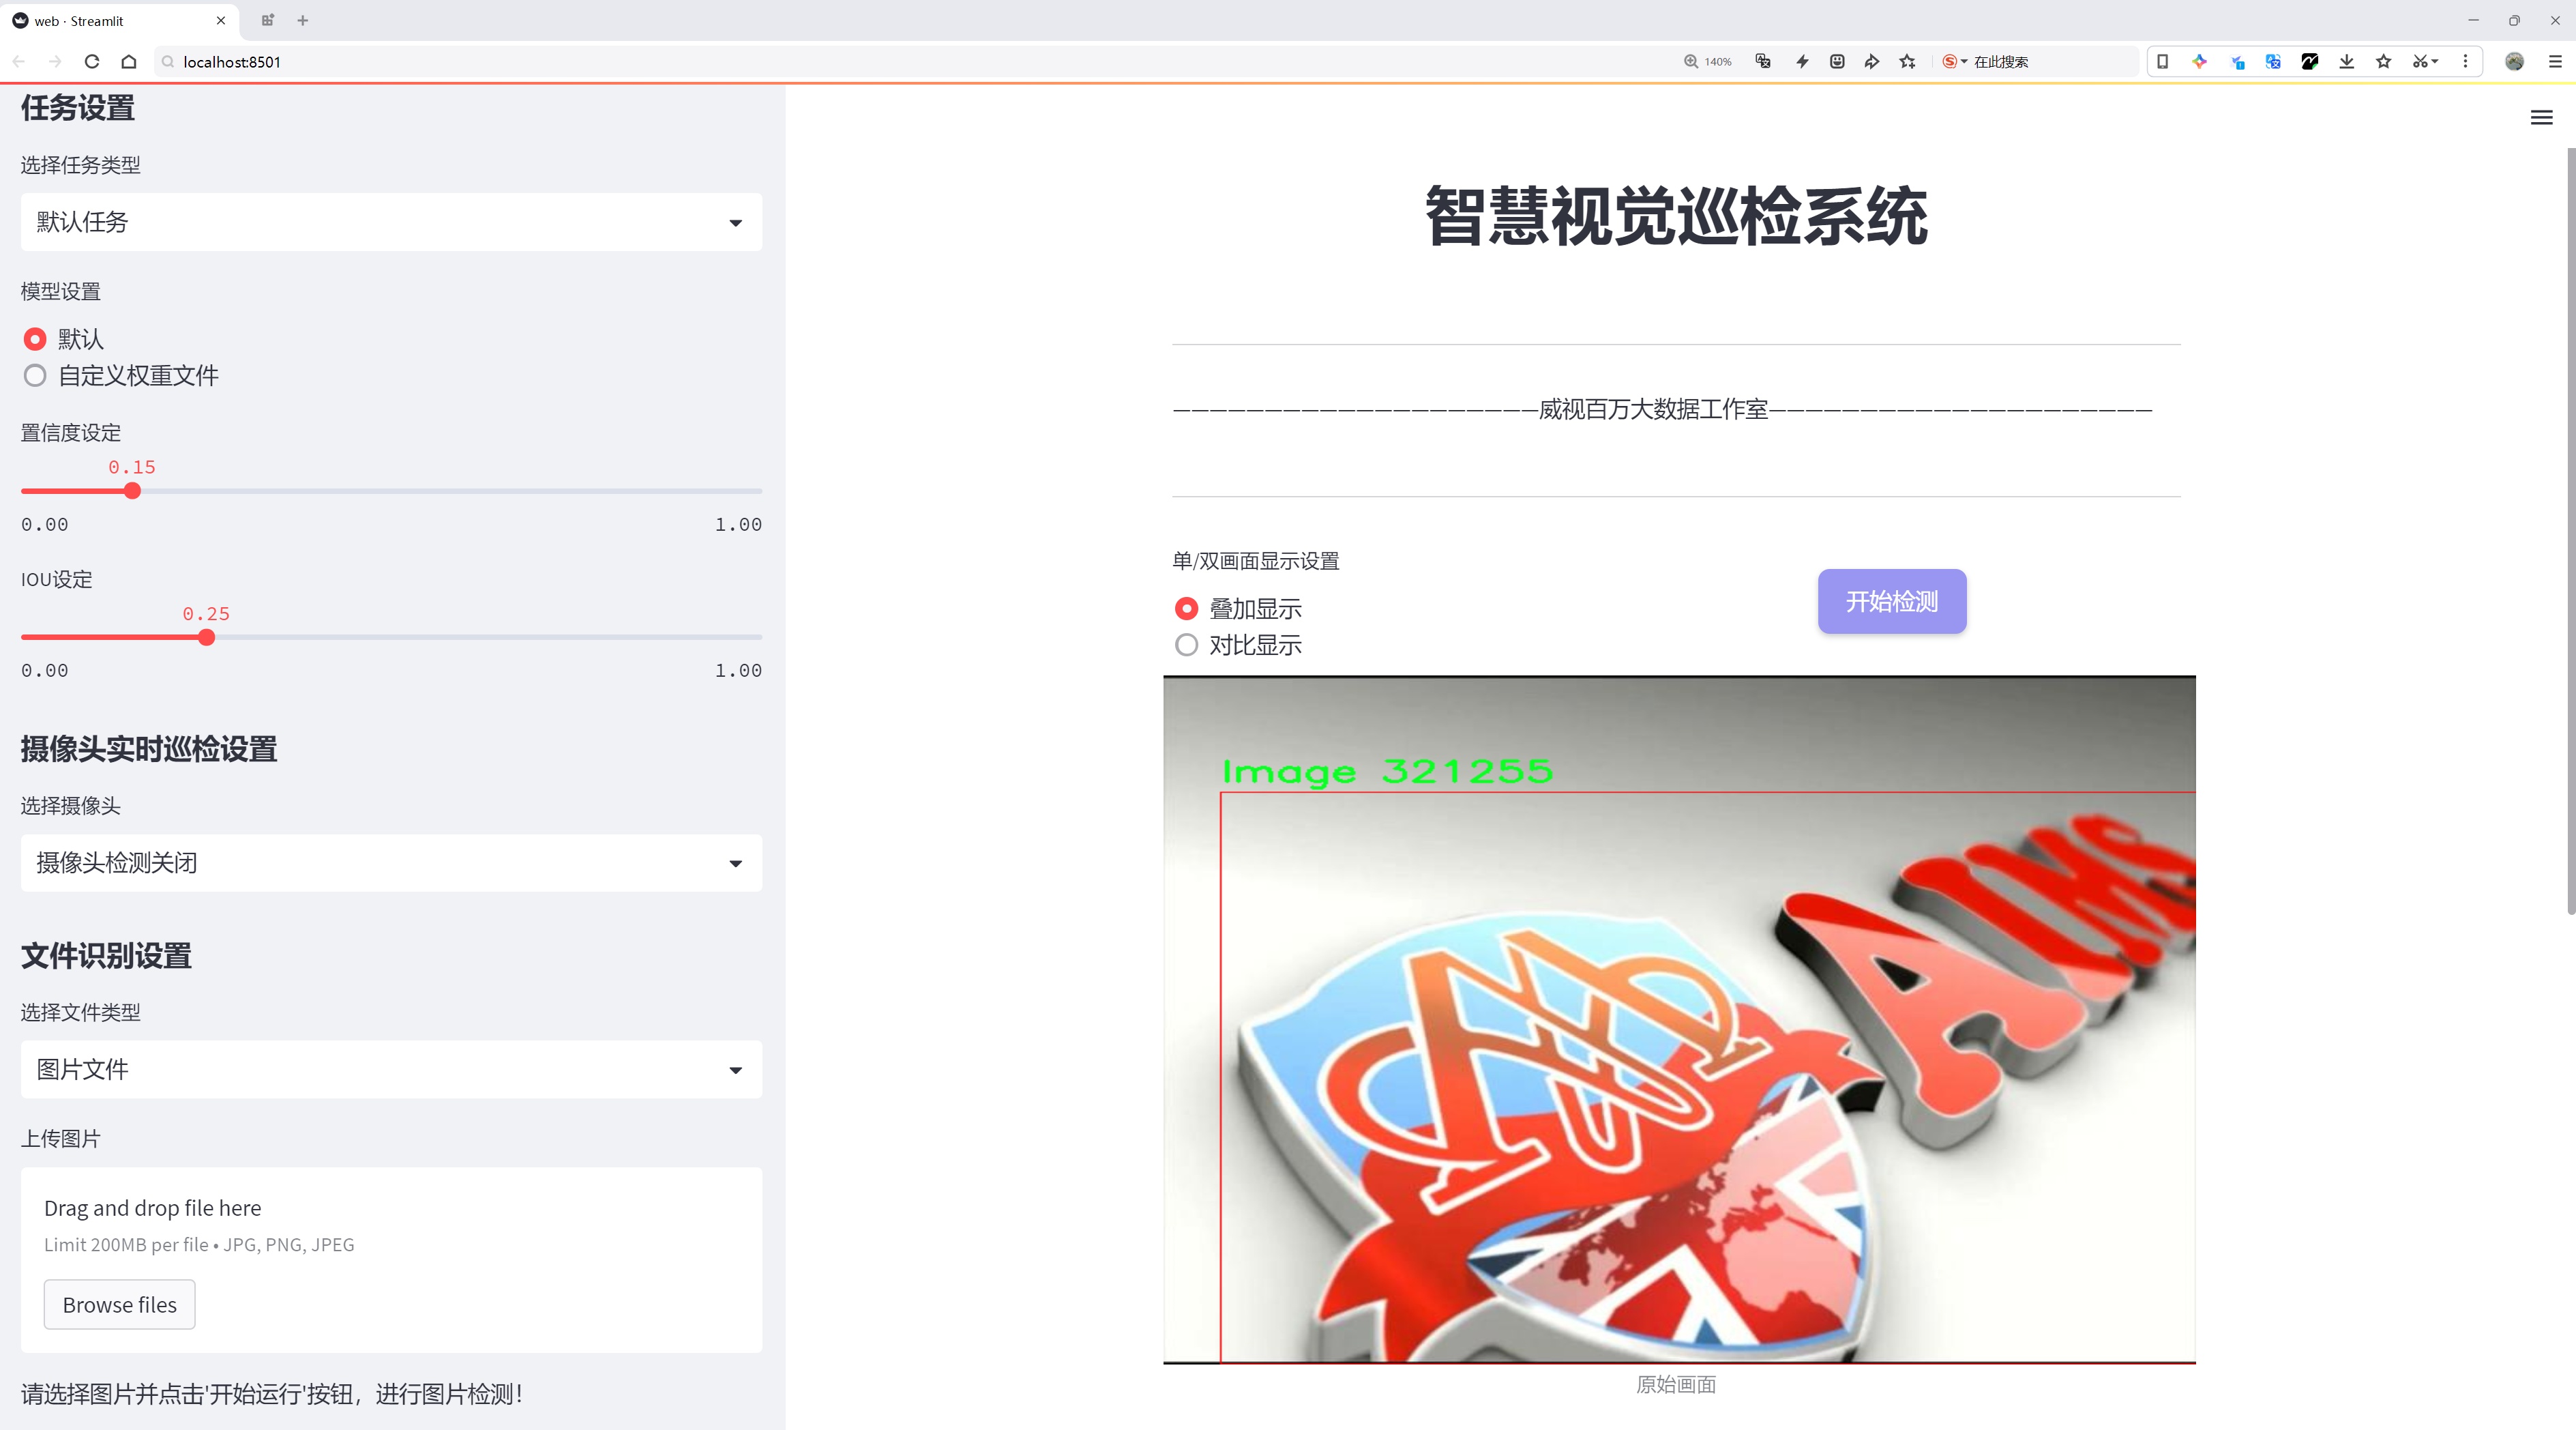The width and height of the screenshot is (2576, 1430).
Task: Click the IOU slider handle at 0.25
Action: point(206,638)
